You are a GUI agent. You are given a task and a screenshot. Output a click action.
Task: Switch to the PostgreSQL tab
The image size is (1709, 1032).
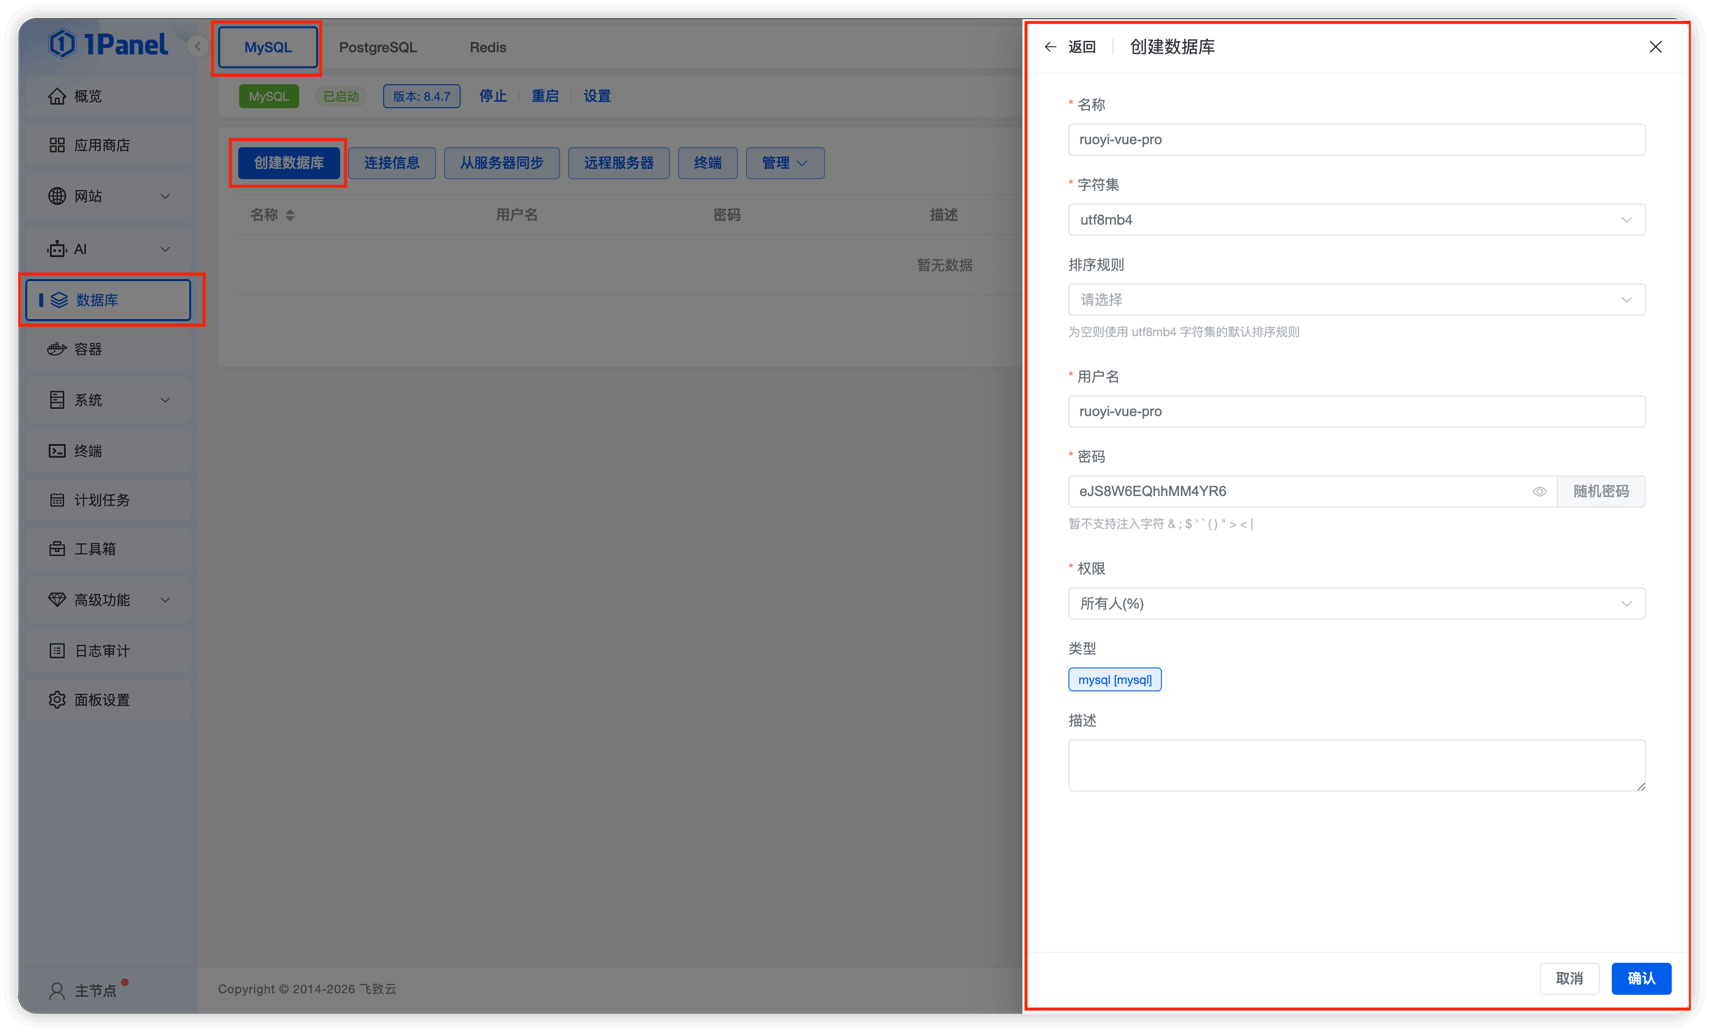click(x=377, y=47)
